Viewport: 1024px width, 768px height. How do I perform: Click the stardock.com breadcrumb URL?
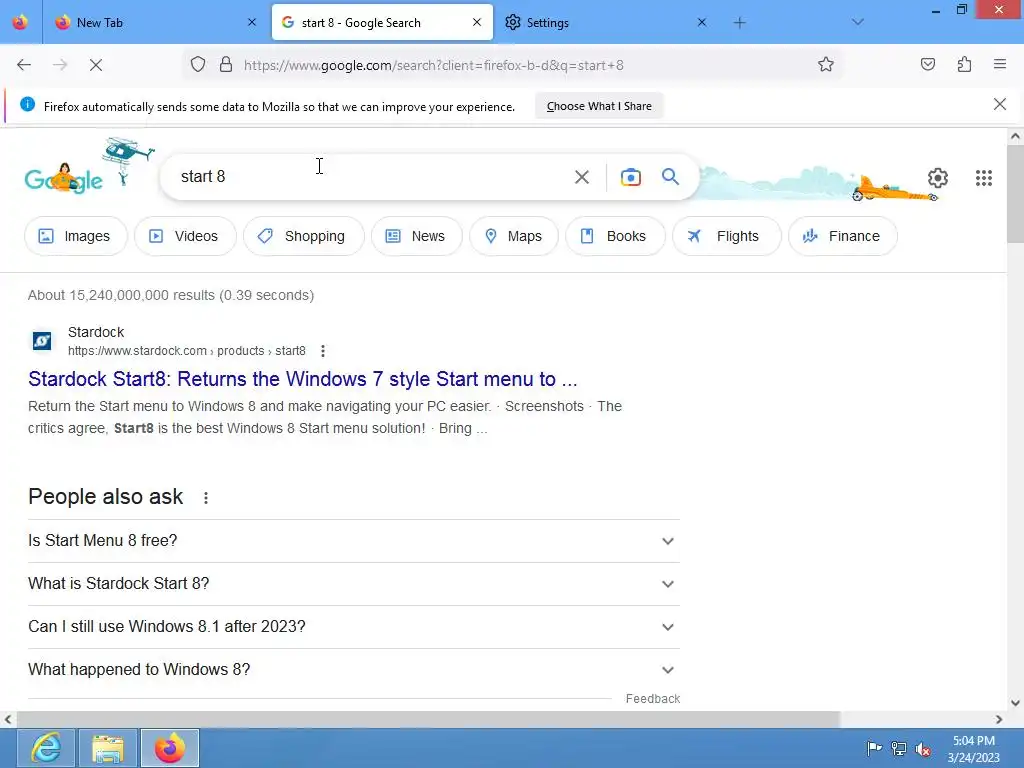click(187, 351)
